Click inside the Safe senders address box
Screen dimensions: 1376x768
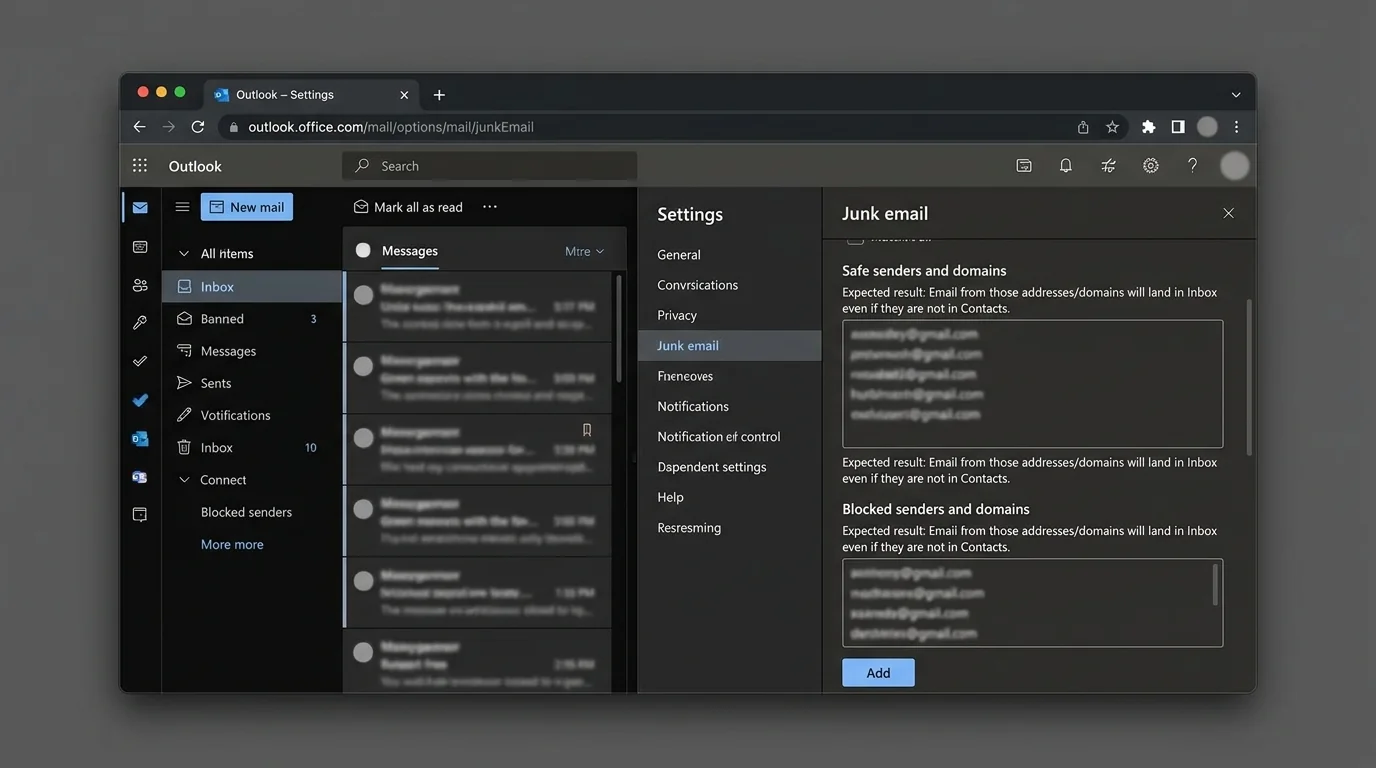pyautogui.click(x=1032, y=384)
